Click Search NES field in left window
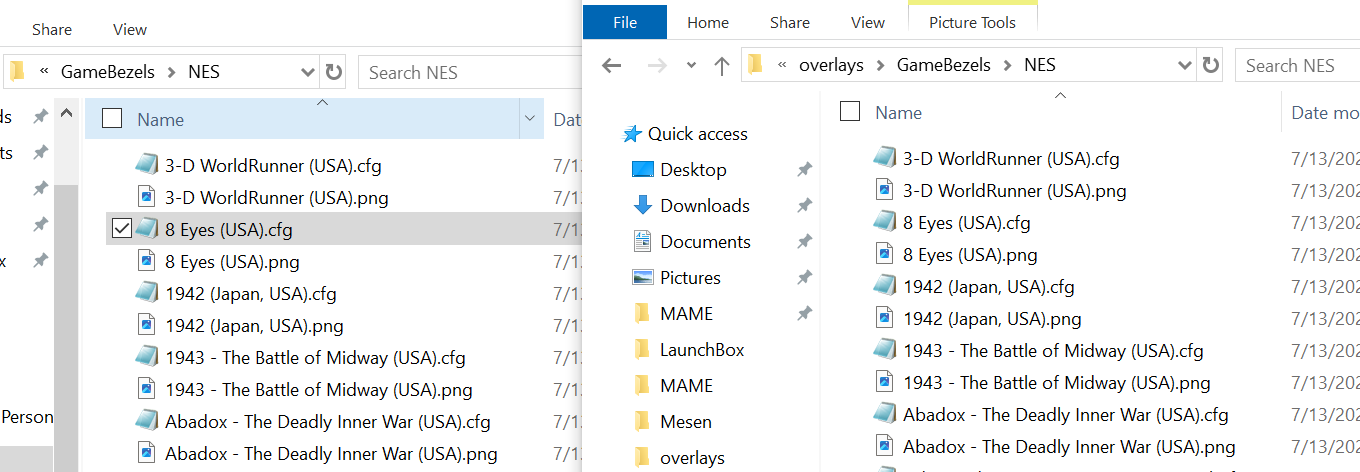 [470, 72]
